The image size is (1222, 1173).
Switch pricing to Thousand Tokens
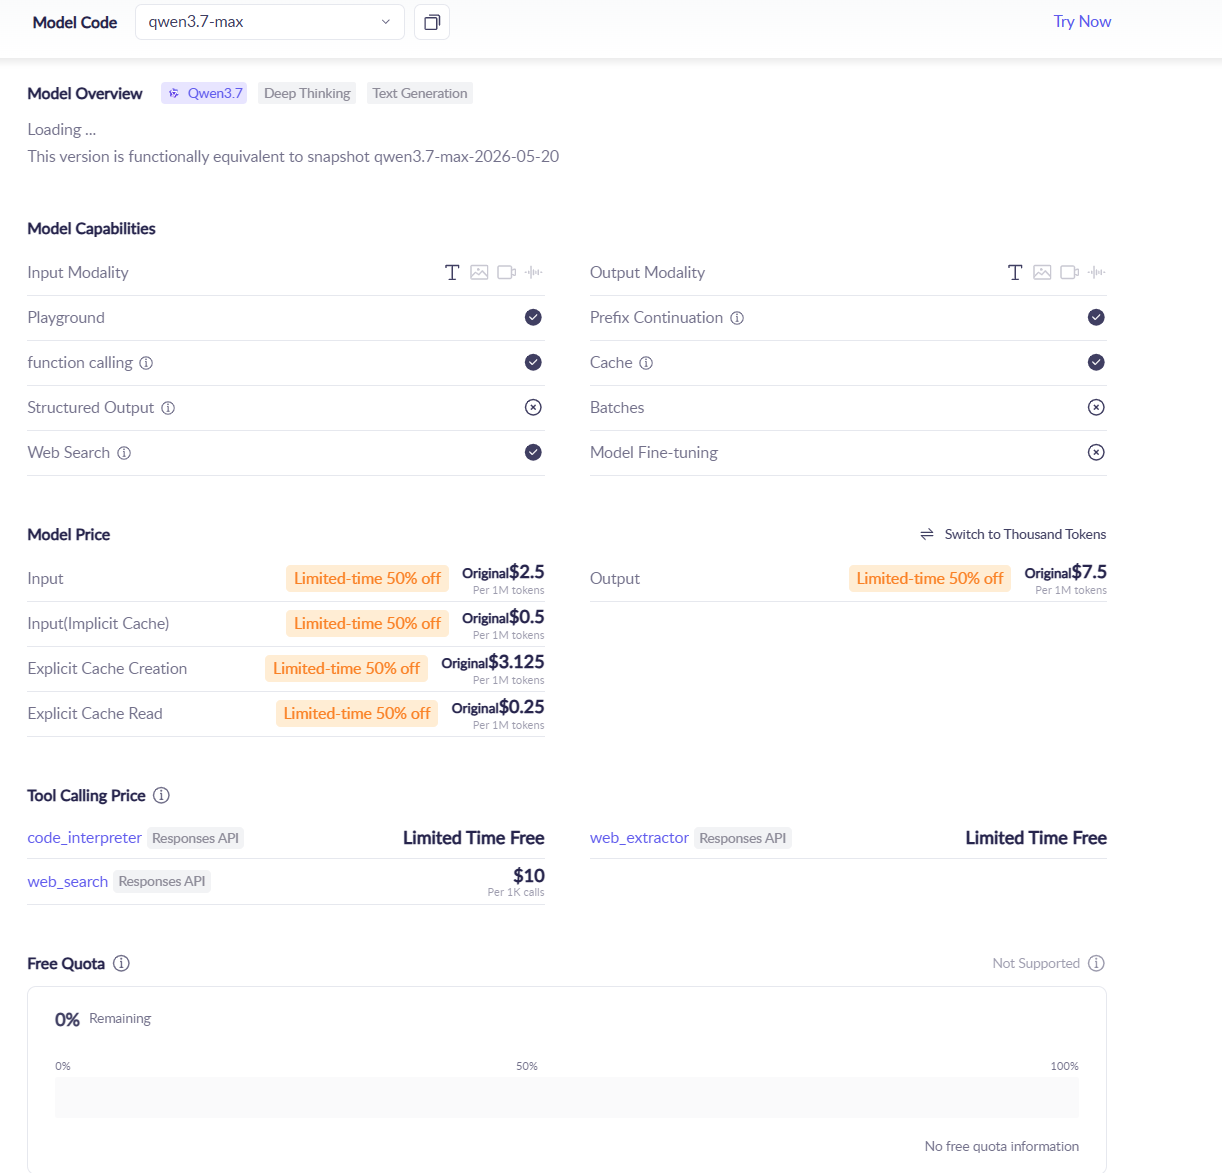coord(1013,534)
